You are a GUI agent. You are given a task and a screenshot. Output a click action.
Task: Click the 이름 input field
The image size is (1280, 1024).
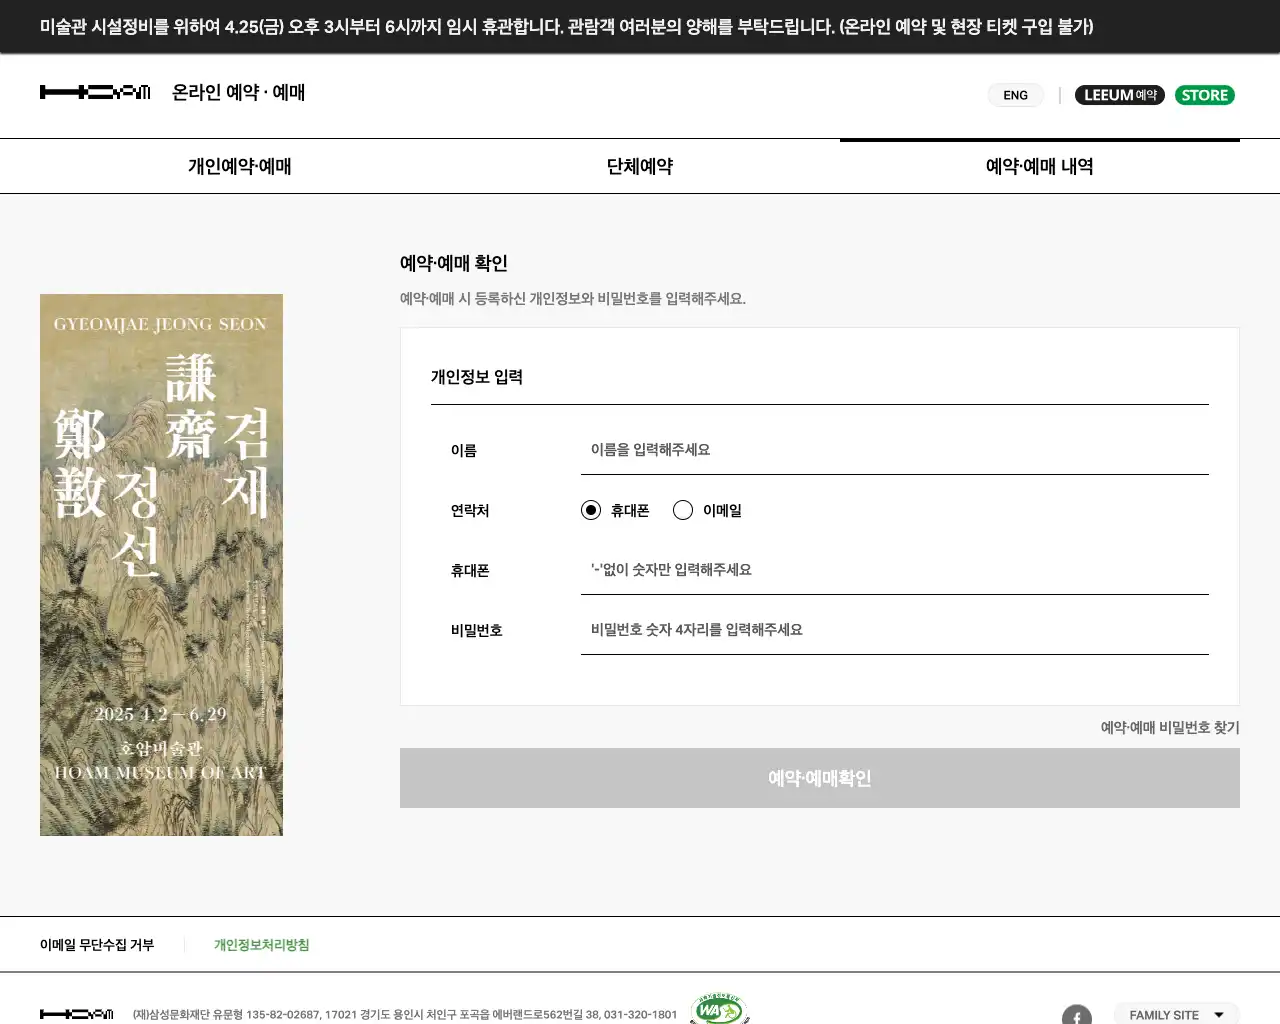[895, 450]
